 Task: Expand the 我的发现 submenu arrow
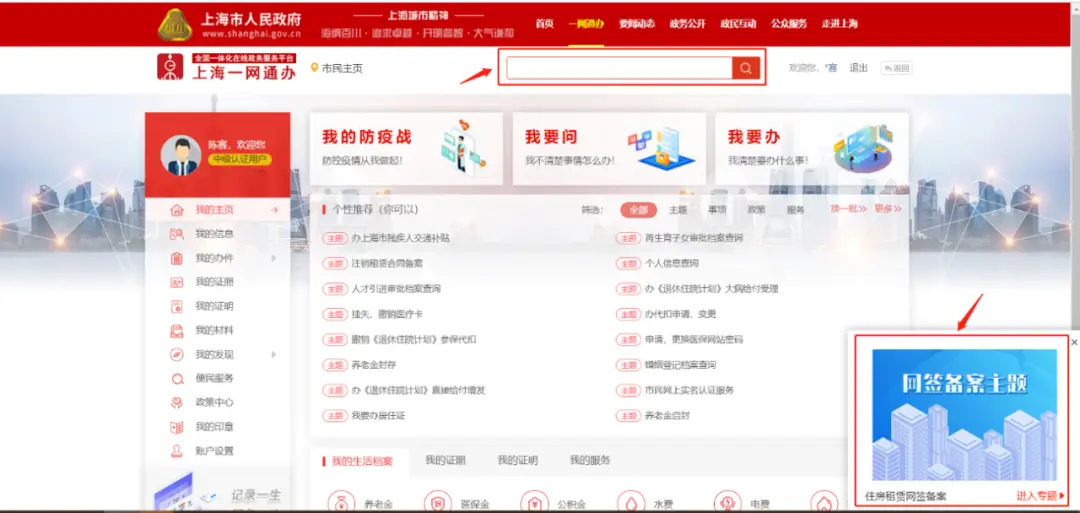273,355
